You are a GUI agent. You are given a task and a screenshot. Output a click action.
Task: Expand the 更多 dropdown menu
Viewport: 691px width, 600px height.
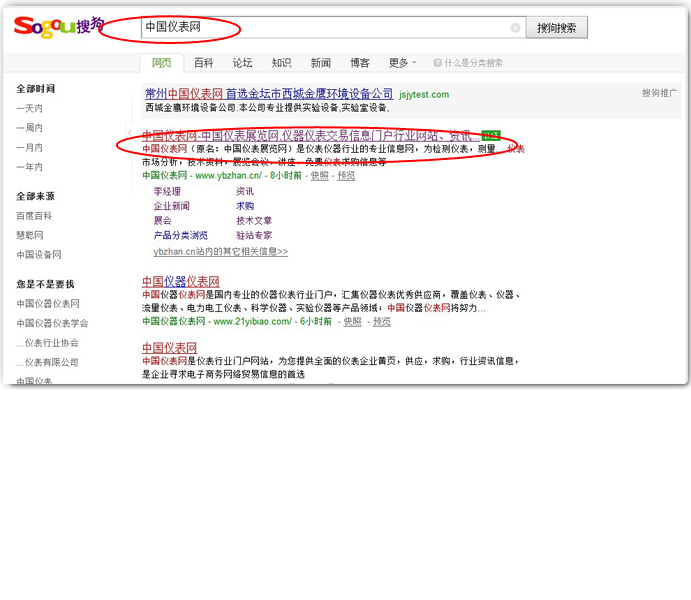click(402, 63)
